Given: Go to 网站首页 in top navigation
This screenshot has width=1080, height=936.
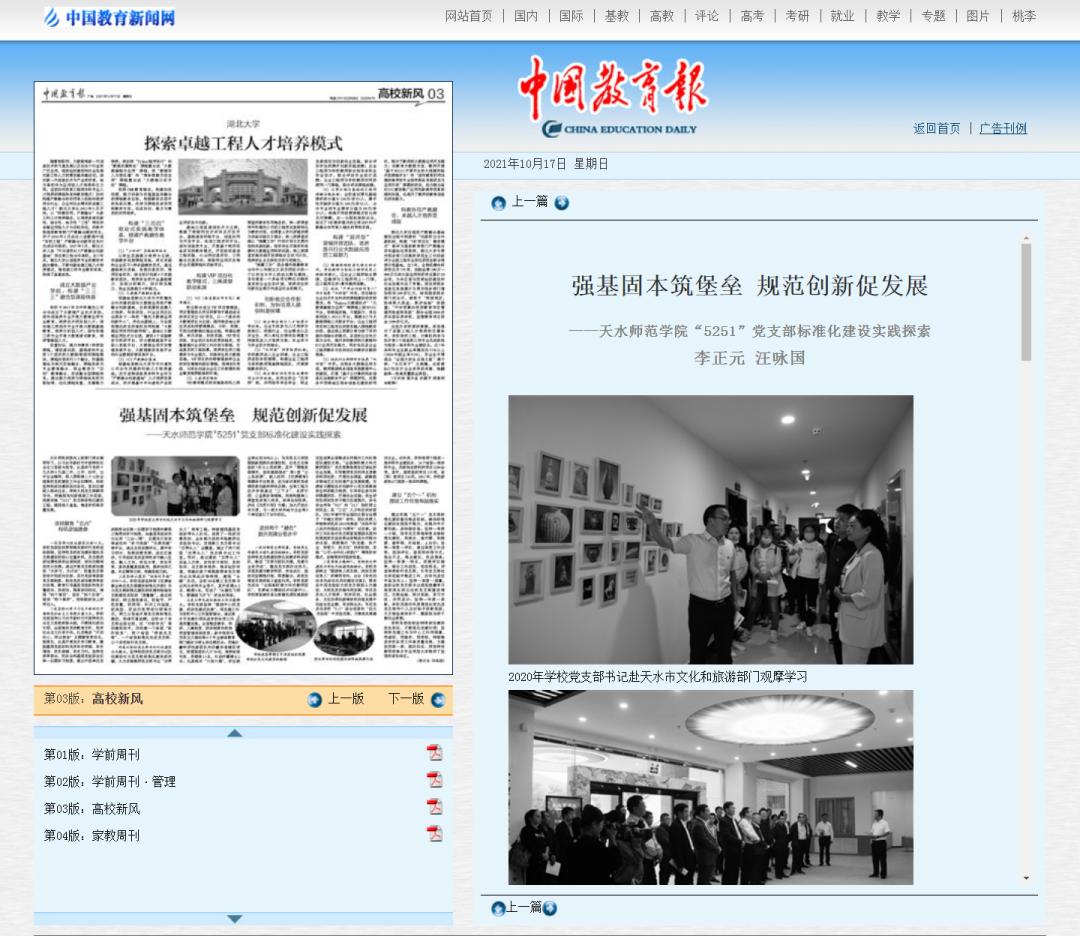Looking at the screenshot, I should tap(468, 16).
